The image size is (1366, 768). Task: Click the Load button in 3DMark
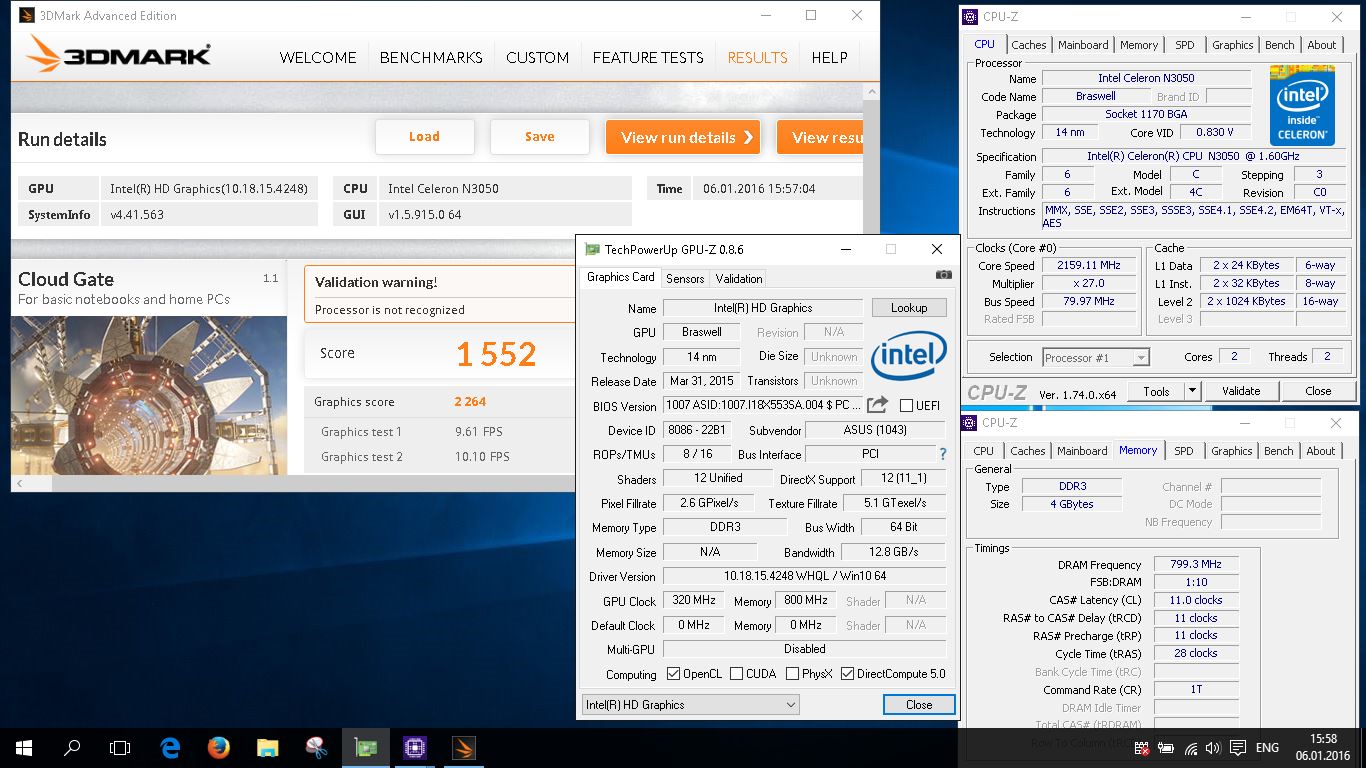coord(424,137)
